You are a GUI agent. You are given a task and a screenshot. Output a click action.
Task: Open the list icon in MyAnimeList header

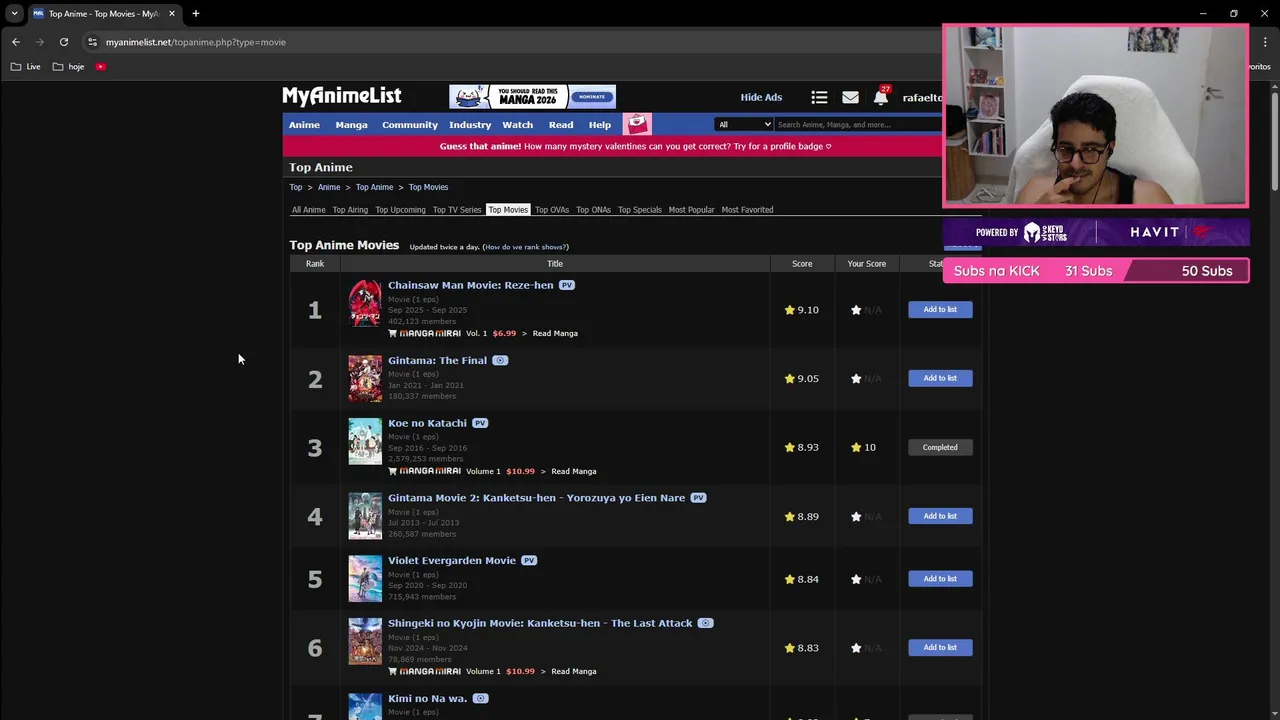tap(819, 97)
